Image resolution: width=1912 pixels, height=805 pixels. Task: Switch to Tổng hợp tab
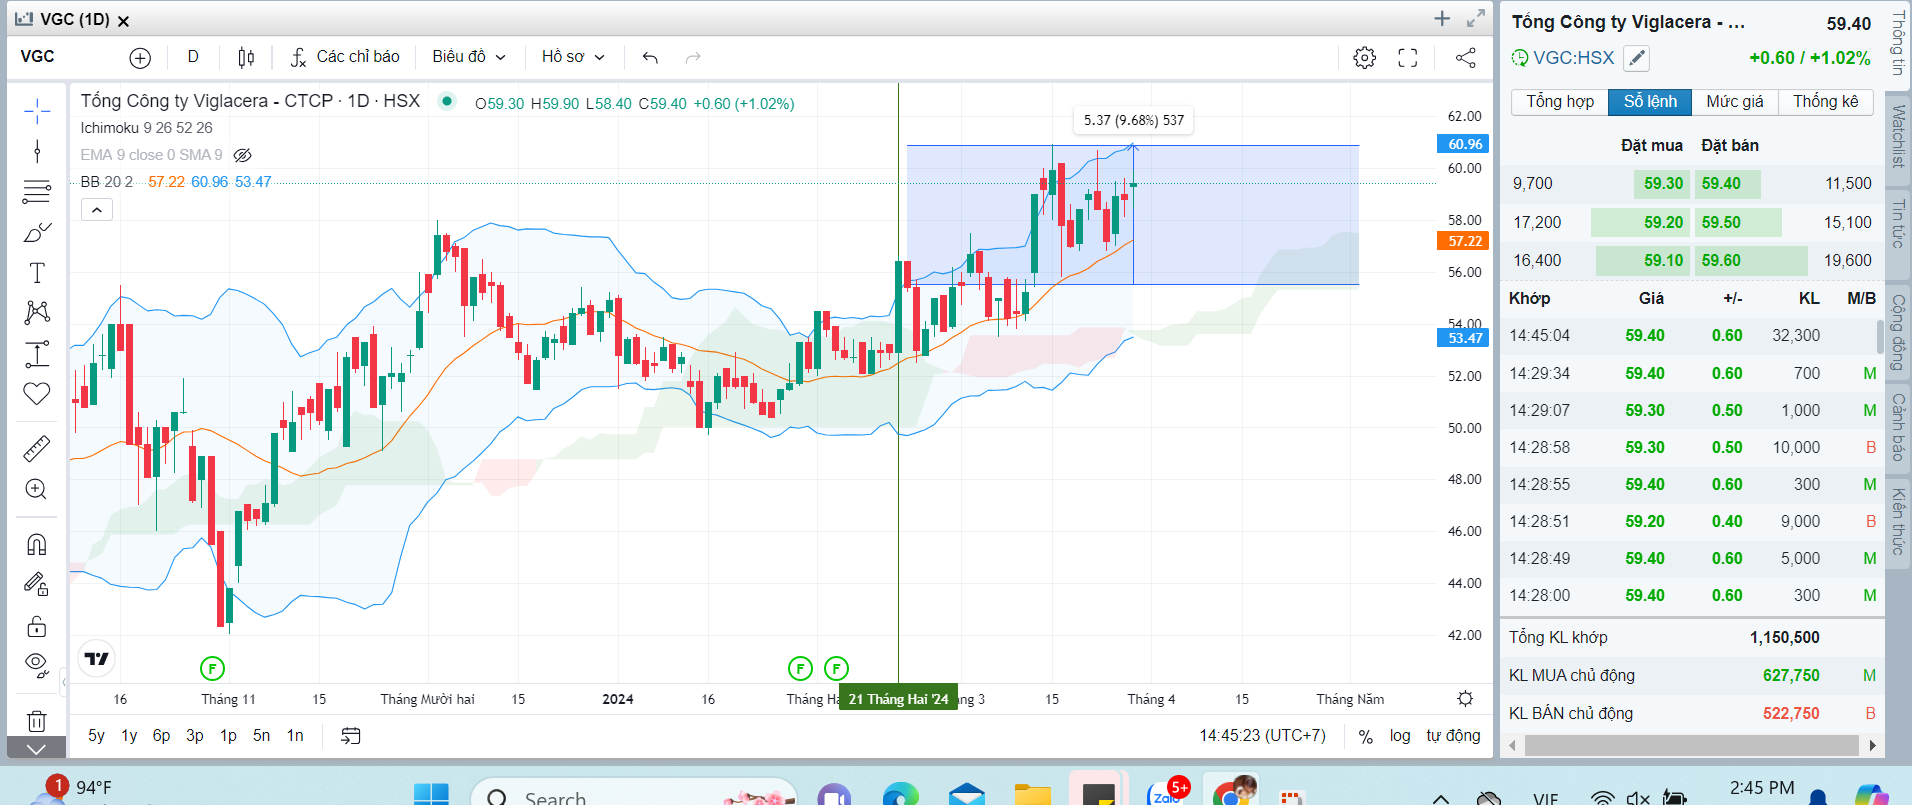click(x=1560, y=102)
